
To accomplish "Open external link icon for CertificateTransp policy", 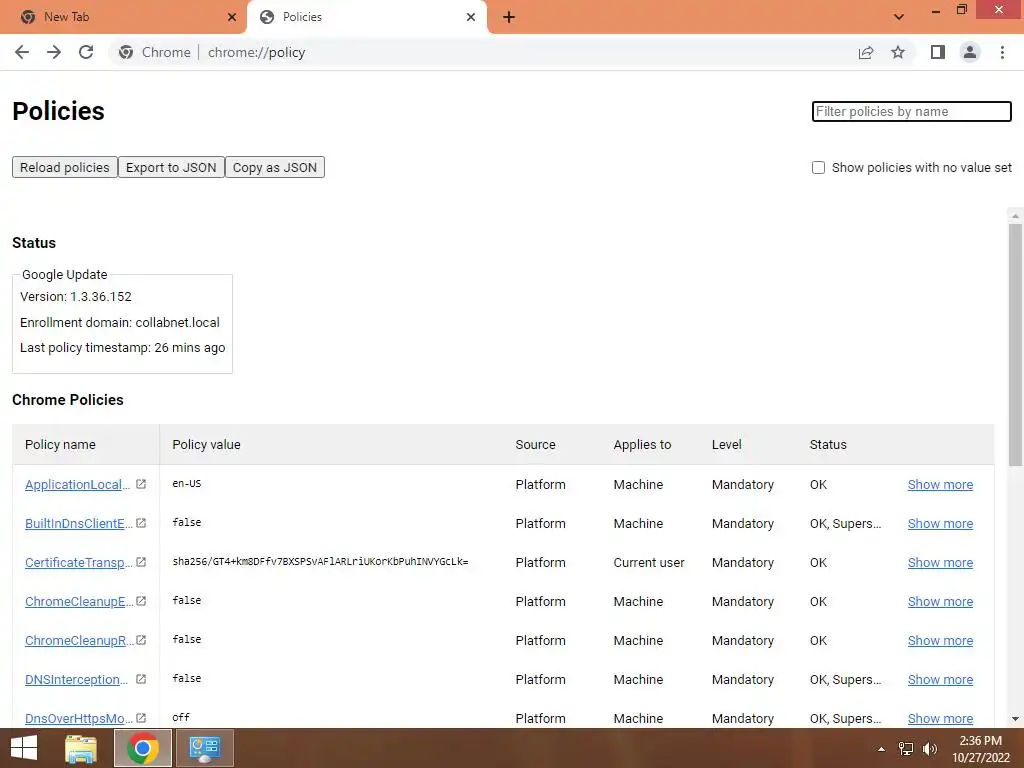I will pos(140,562).
